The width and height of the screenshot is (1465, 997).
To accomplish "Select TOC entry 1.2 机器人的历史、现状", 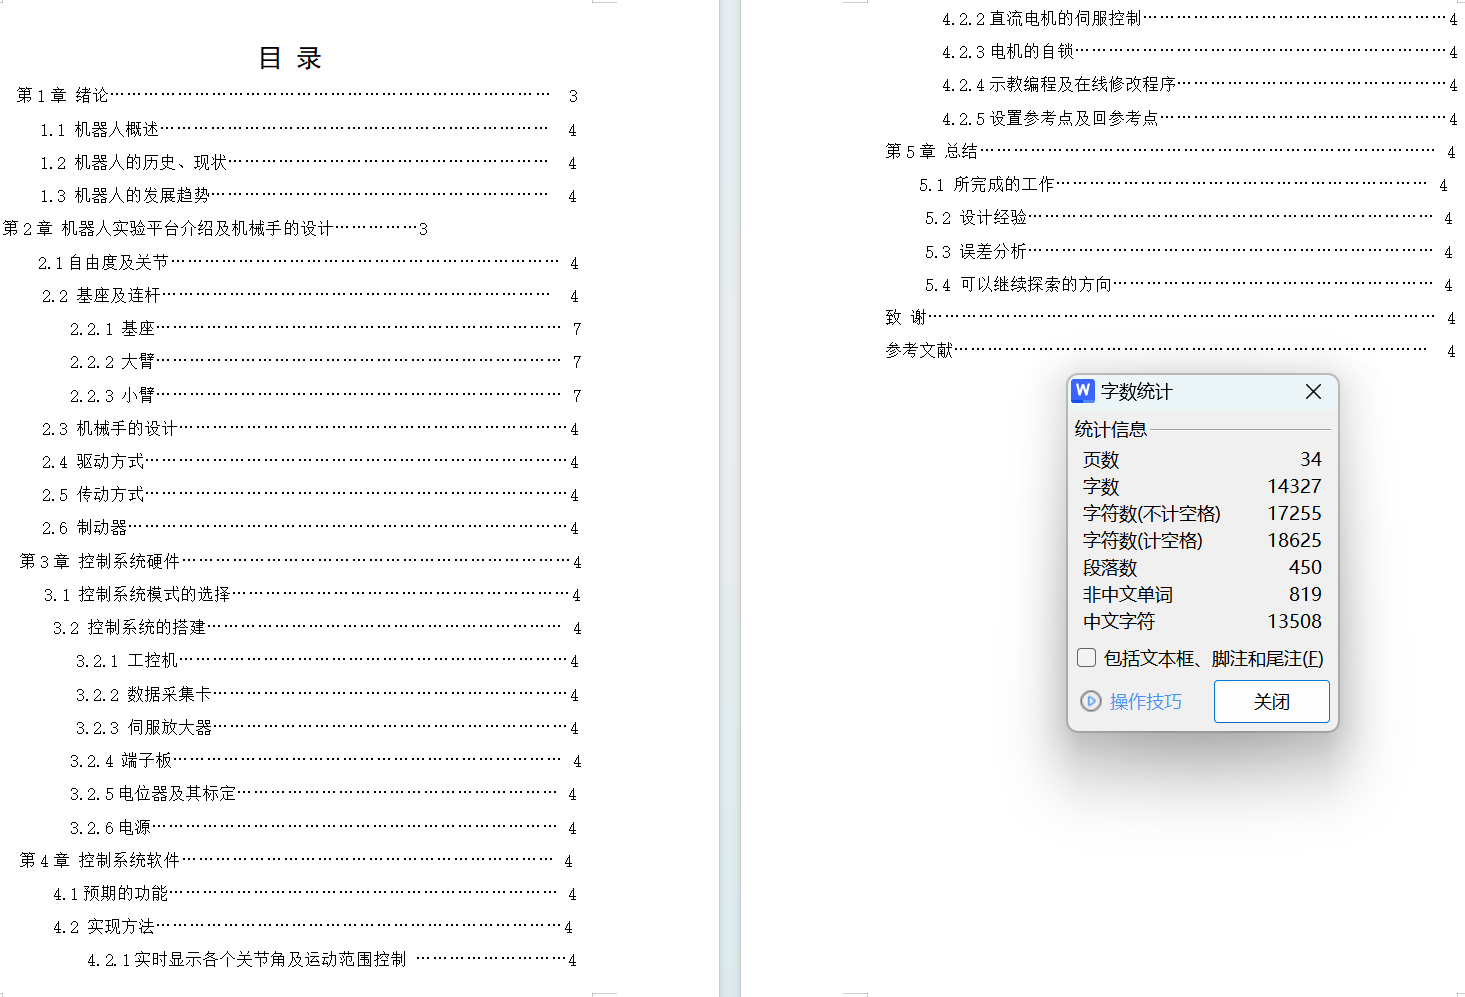I will [308, 163].
